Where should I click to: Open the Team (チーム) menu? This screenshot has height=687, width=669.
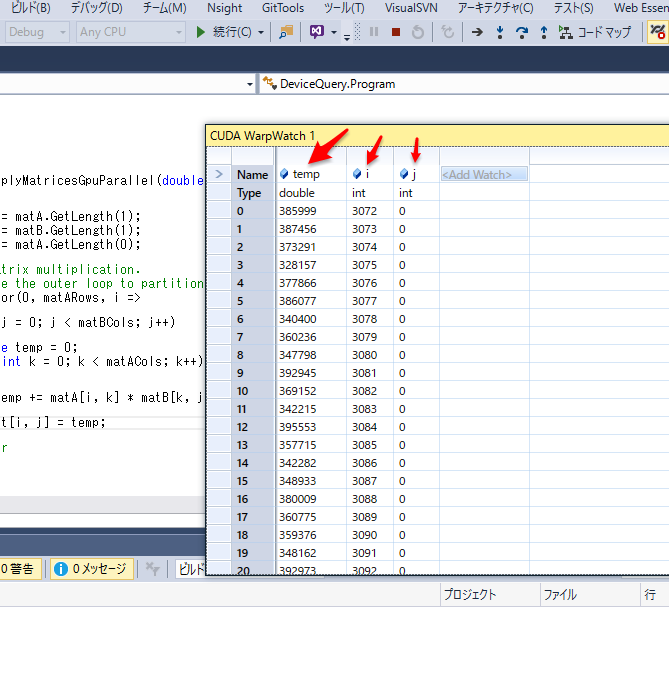click(164, 8)
